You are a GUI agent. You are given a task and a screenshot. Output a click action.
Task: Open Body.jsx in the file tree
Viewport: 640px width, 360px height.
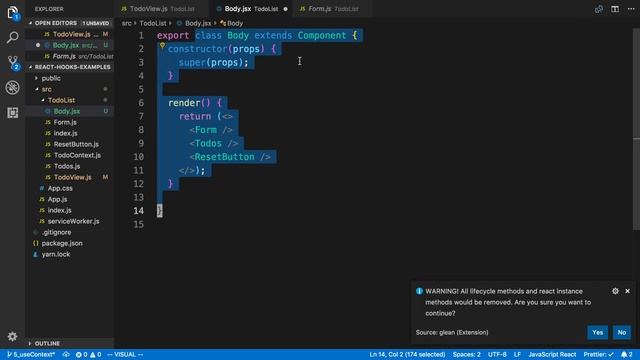click(67, 111)
